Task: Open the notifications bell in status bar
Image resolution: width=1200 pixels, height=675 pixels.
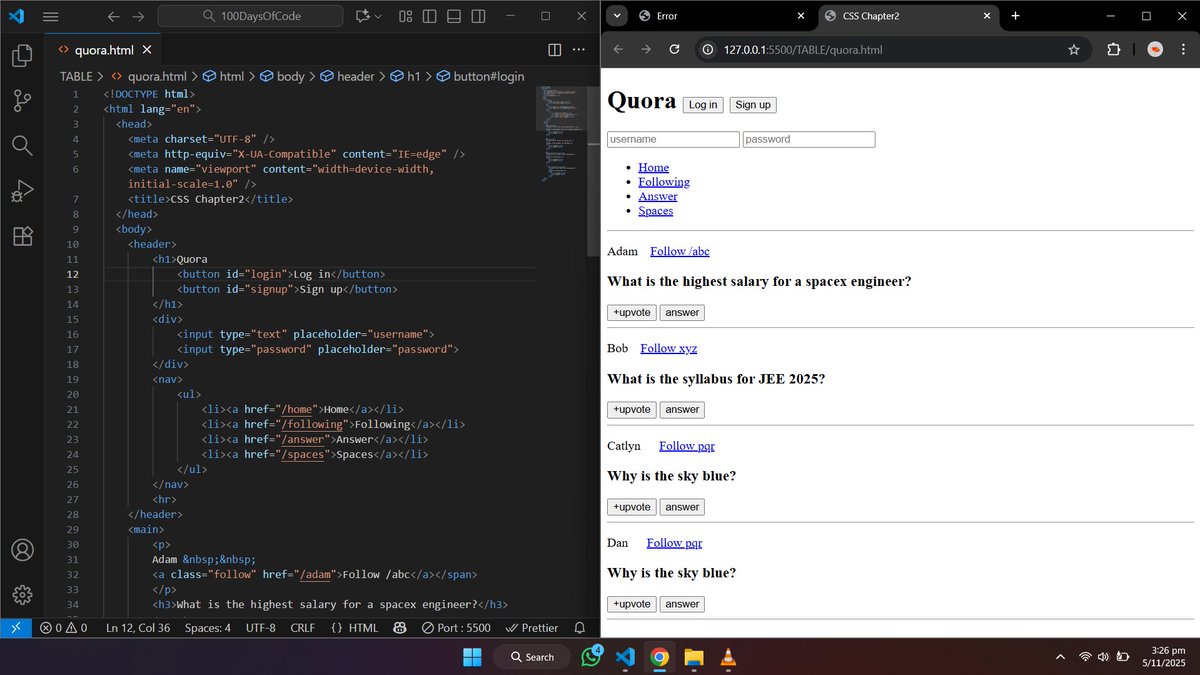Action: point(579,628)
